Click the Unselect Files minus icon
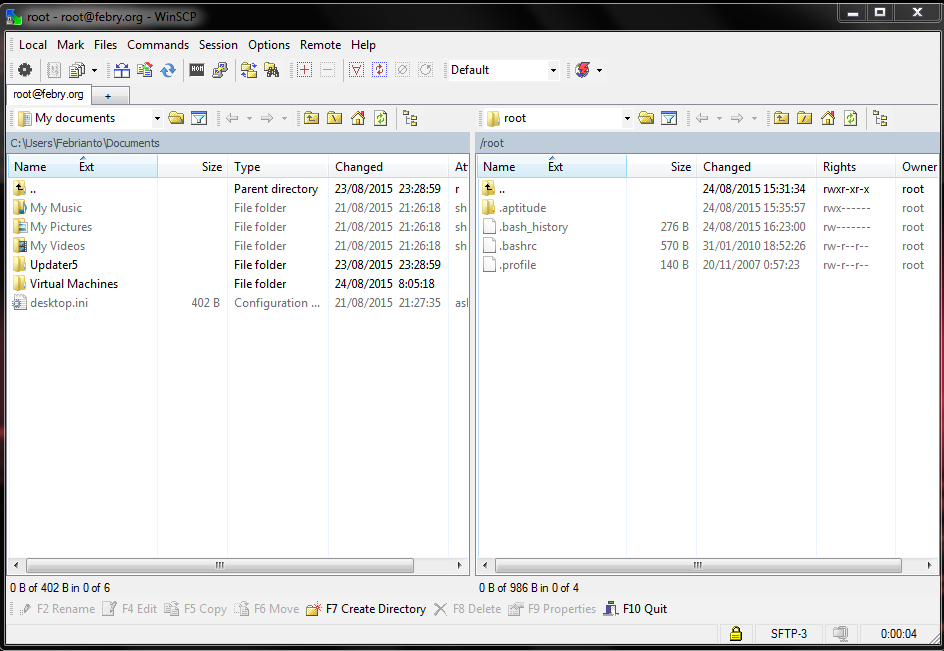944x651 pixels. (x=328, y=70)
